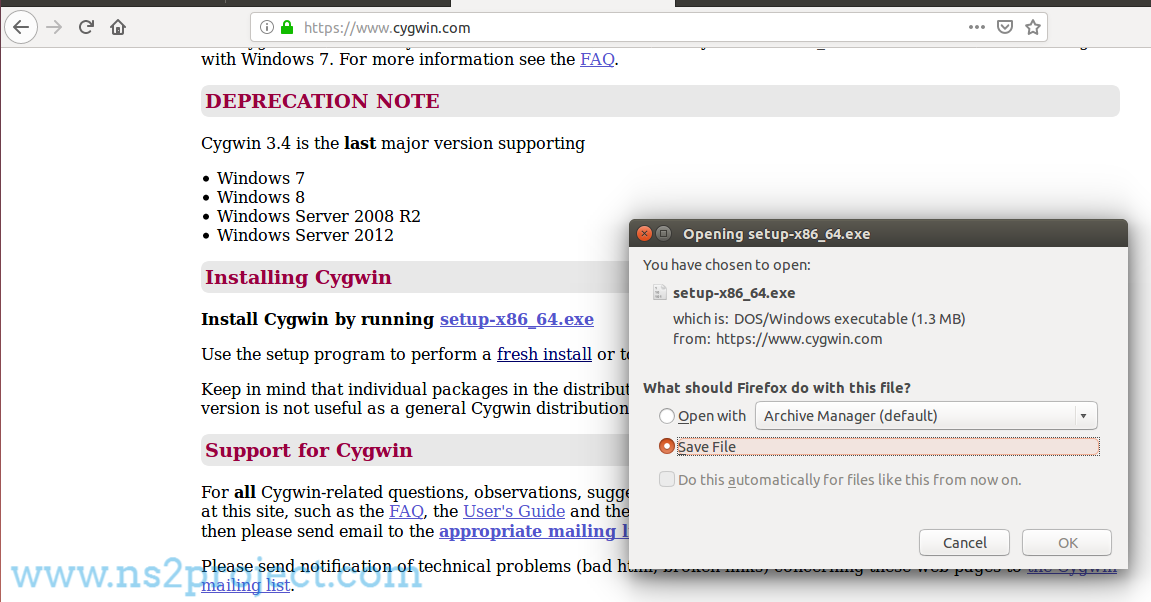
Task: Download via the setup-x86_64.exe link
Action: [x=517, y=319]
